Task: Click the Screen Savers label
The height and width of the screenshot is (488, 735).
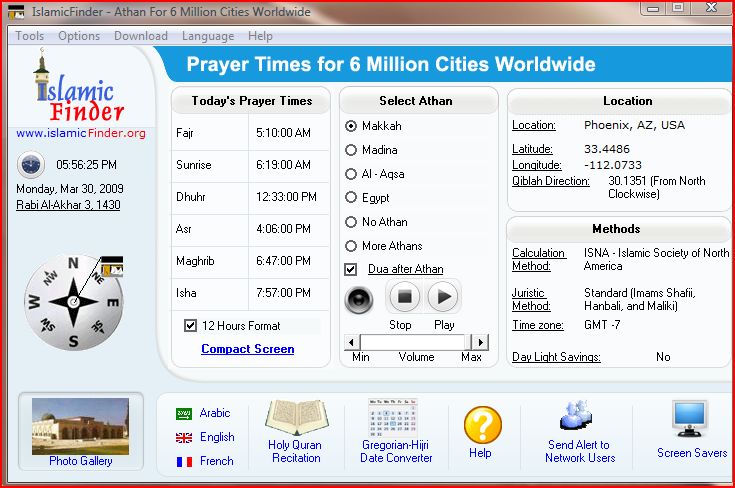Action: point(692,453)
